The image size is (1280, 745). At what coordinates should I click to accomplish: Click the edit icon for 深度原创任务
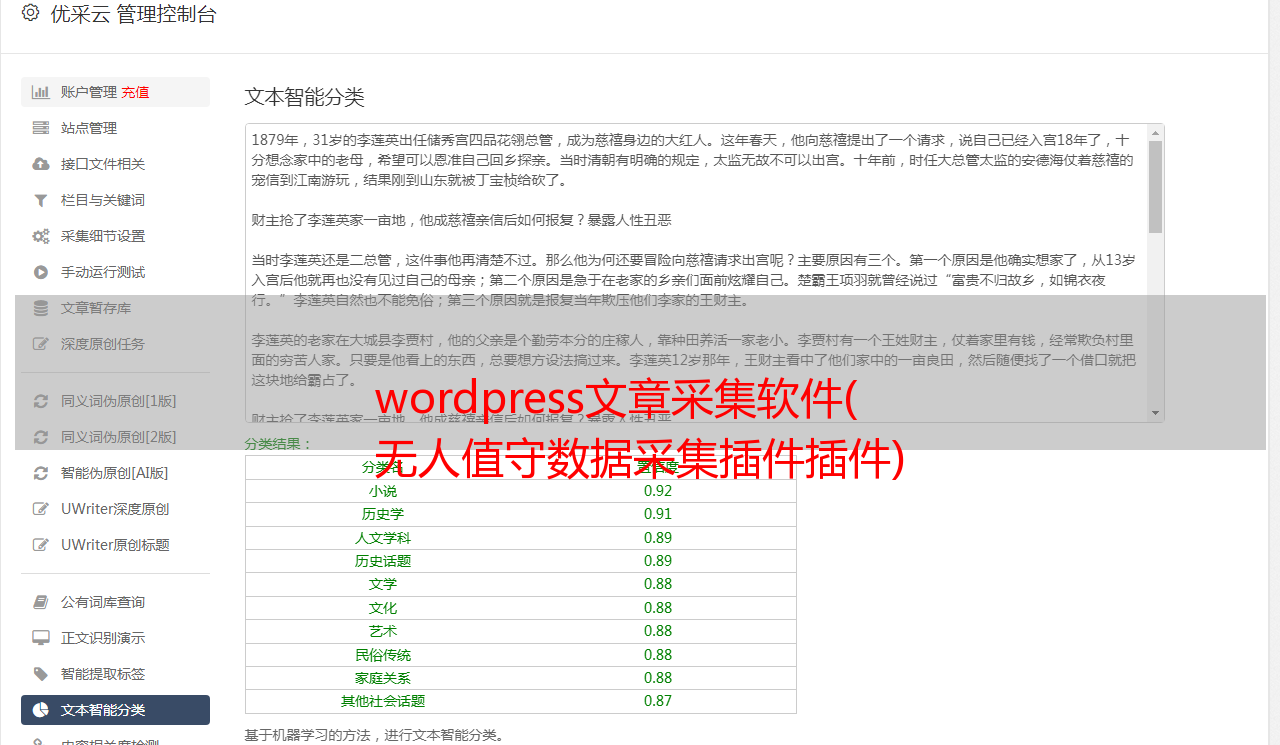click(x=41, y=344)
